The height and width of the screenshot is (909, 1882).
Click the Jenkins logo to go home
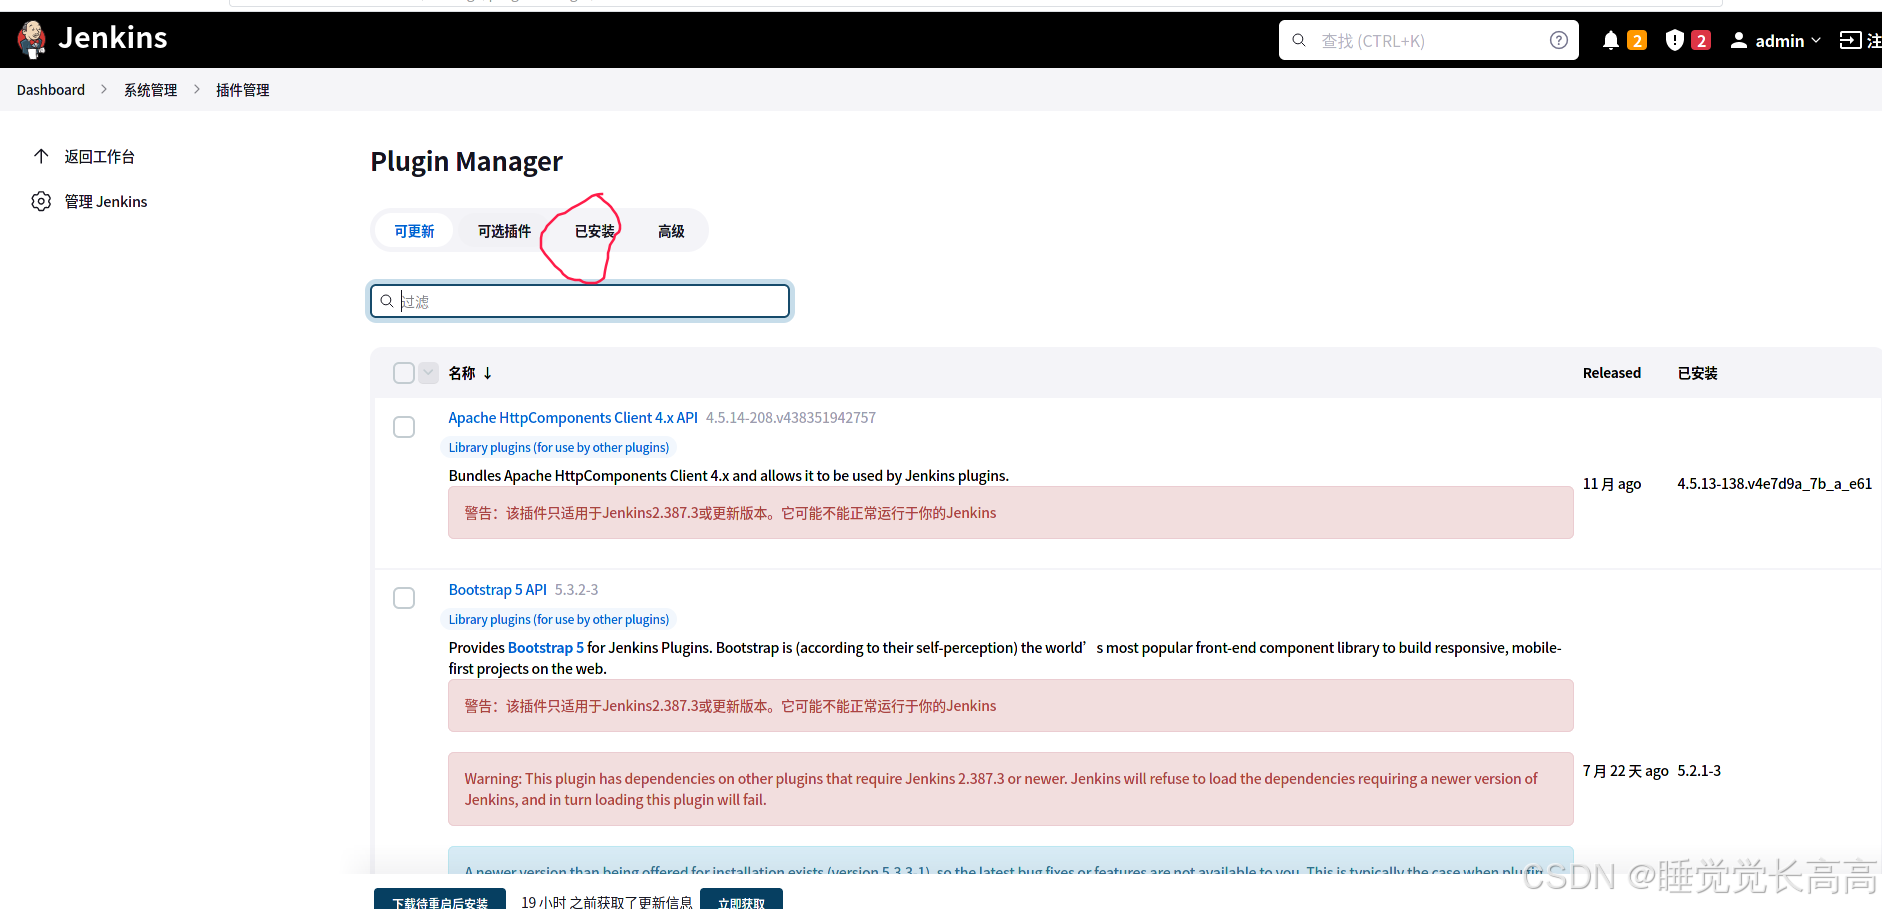[x=31, y=39]
